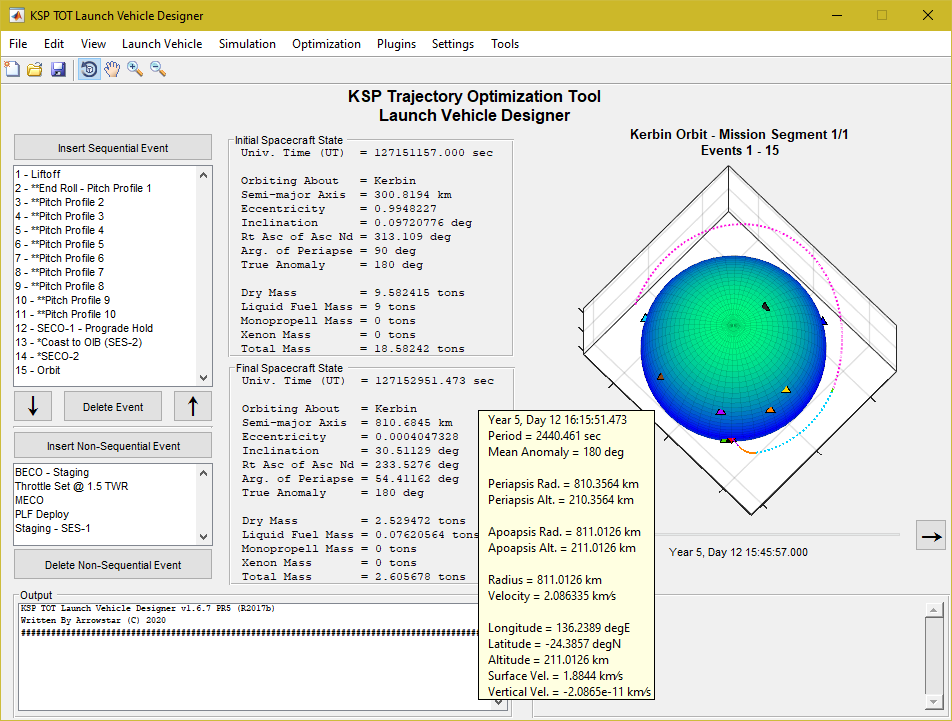Click the Kerbin globe in orbit plot

click(x=733, y=348)
